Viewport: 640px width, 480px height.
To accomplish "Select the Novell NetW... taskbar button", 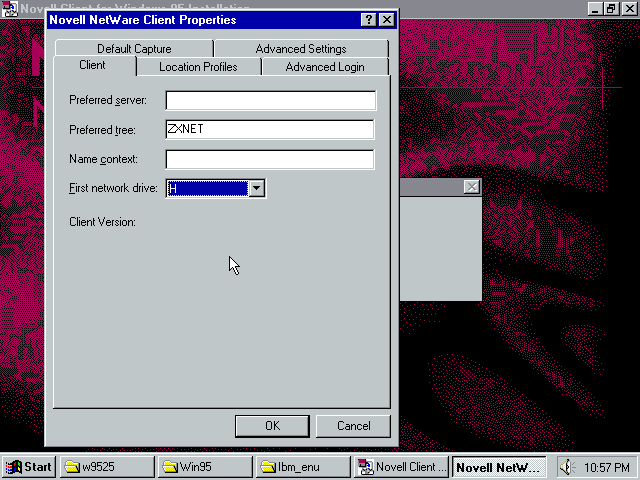I will click(499, 467).
